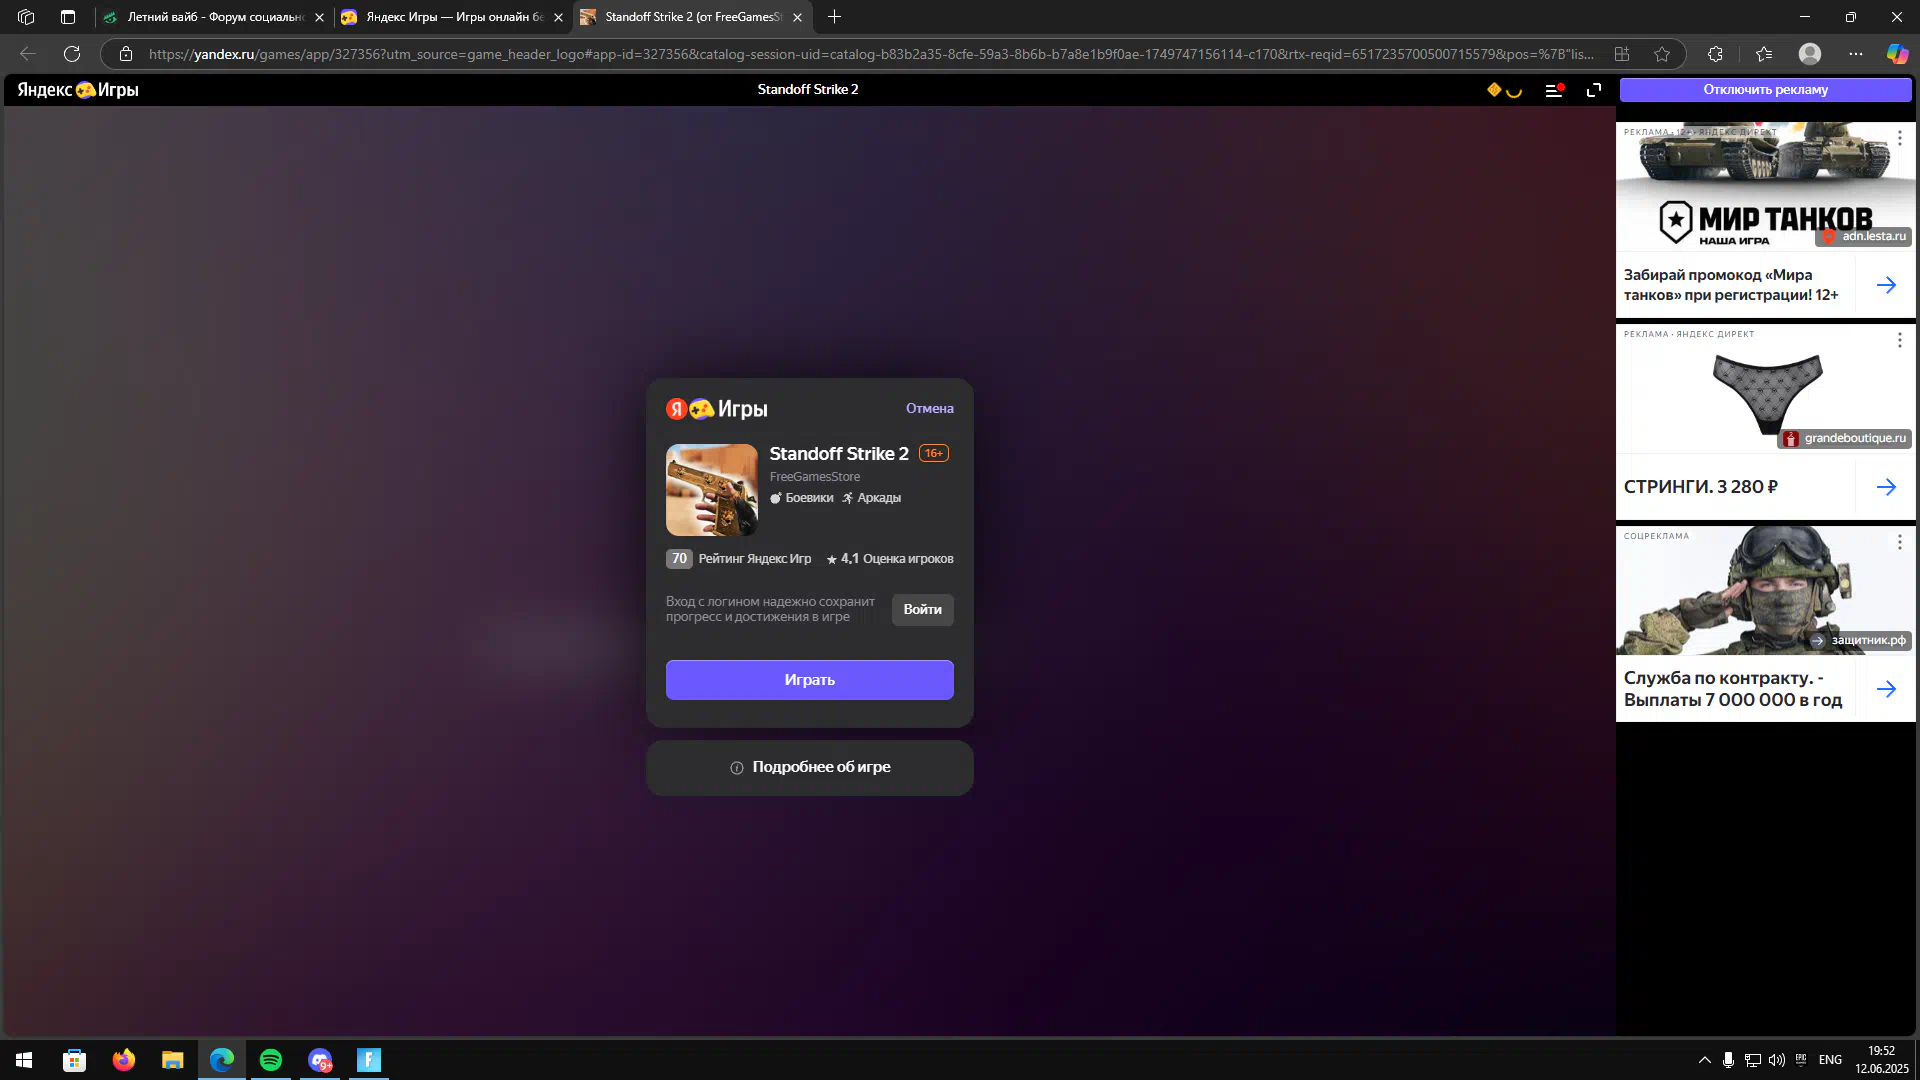Click Отключить рекламу button
This screenshot has width=1920, height=1080.
pyautogui.click(x=1765, y=90)
